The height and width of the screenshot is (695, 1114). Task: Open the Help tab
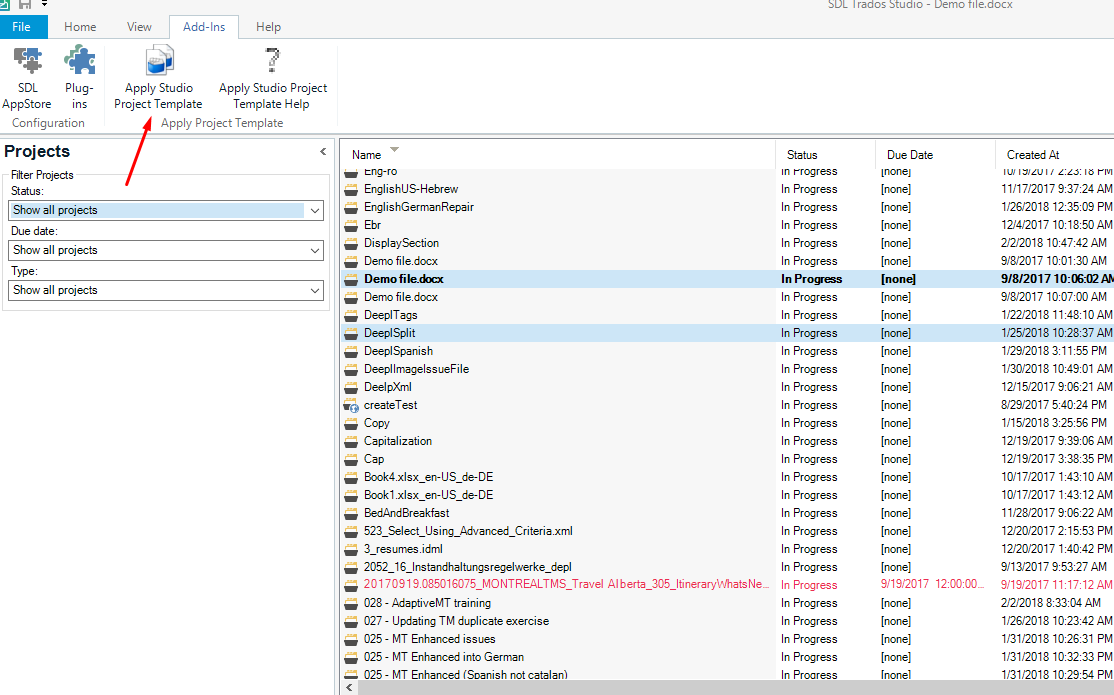point(269,27)
